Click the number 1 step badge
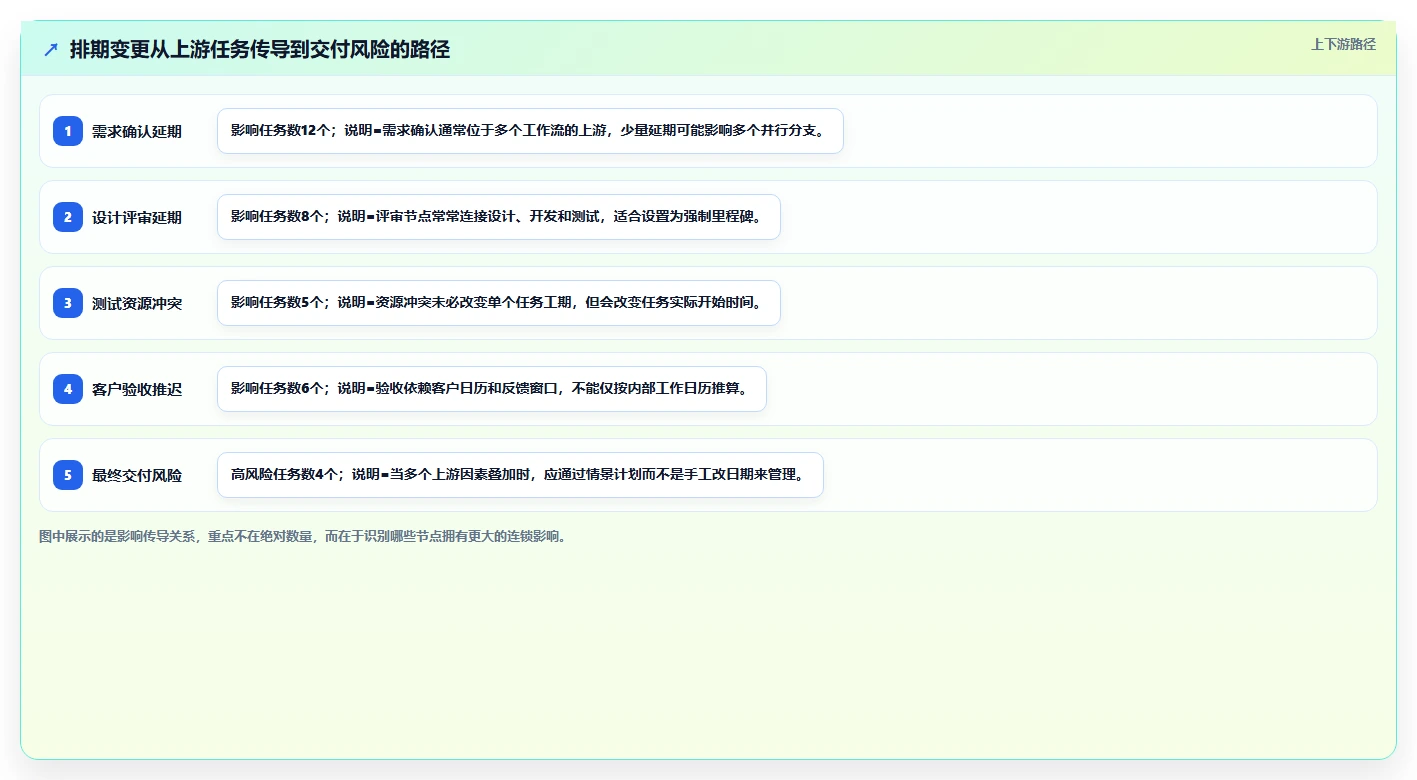 pyautogui.click(x=68, y=131)
